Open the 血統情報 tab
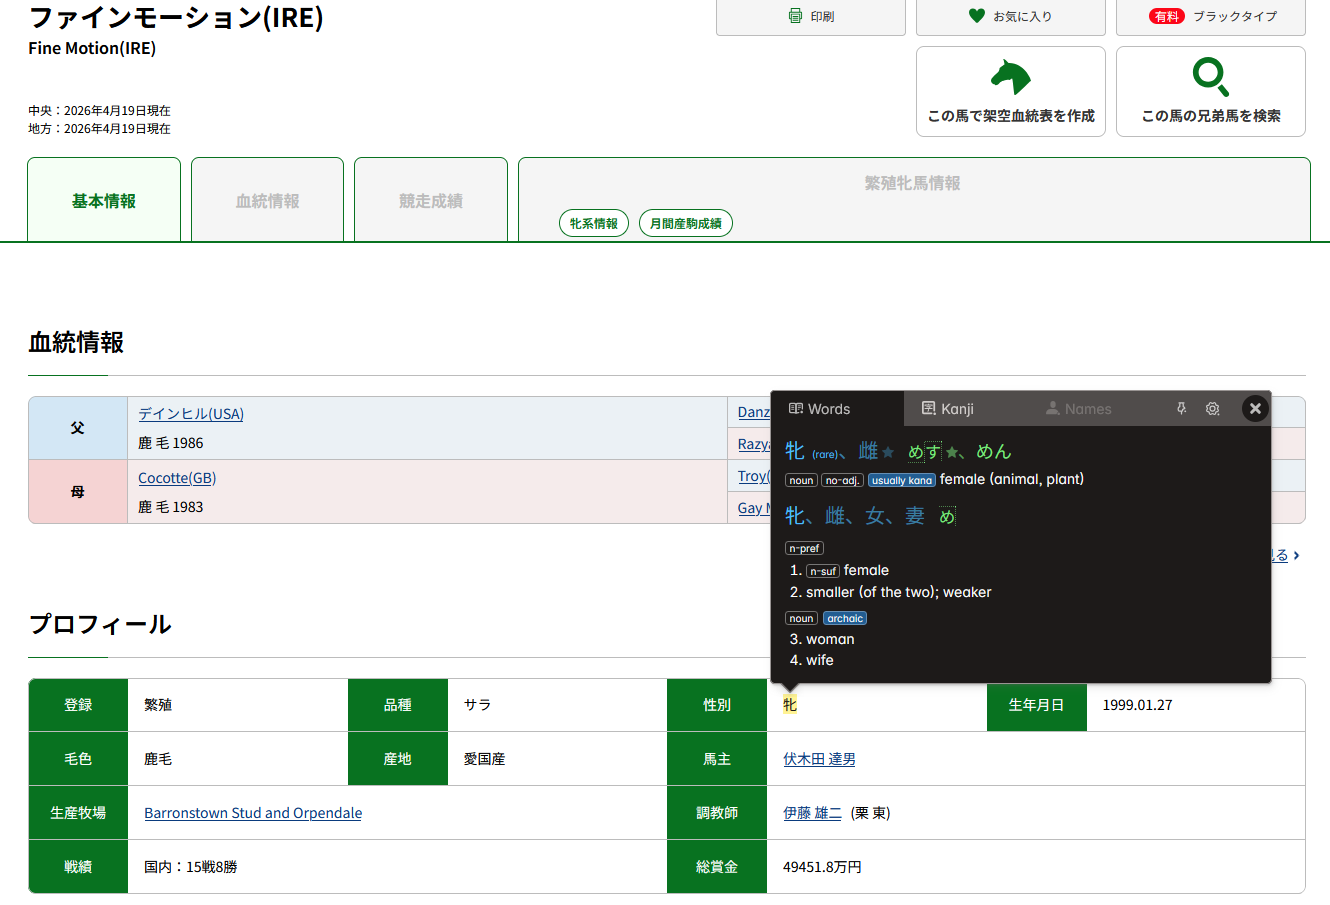This screenshot has height=905, width=1330. tap(267, 200)
